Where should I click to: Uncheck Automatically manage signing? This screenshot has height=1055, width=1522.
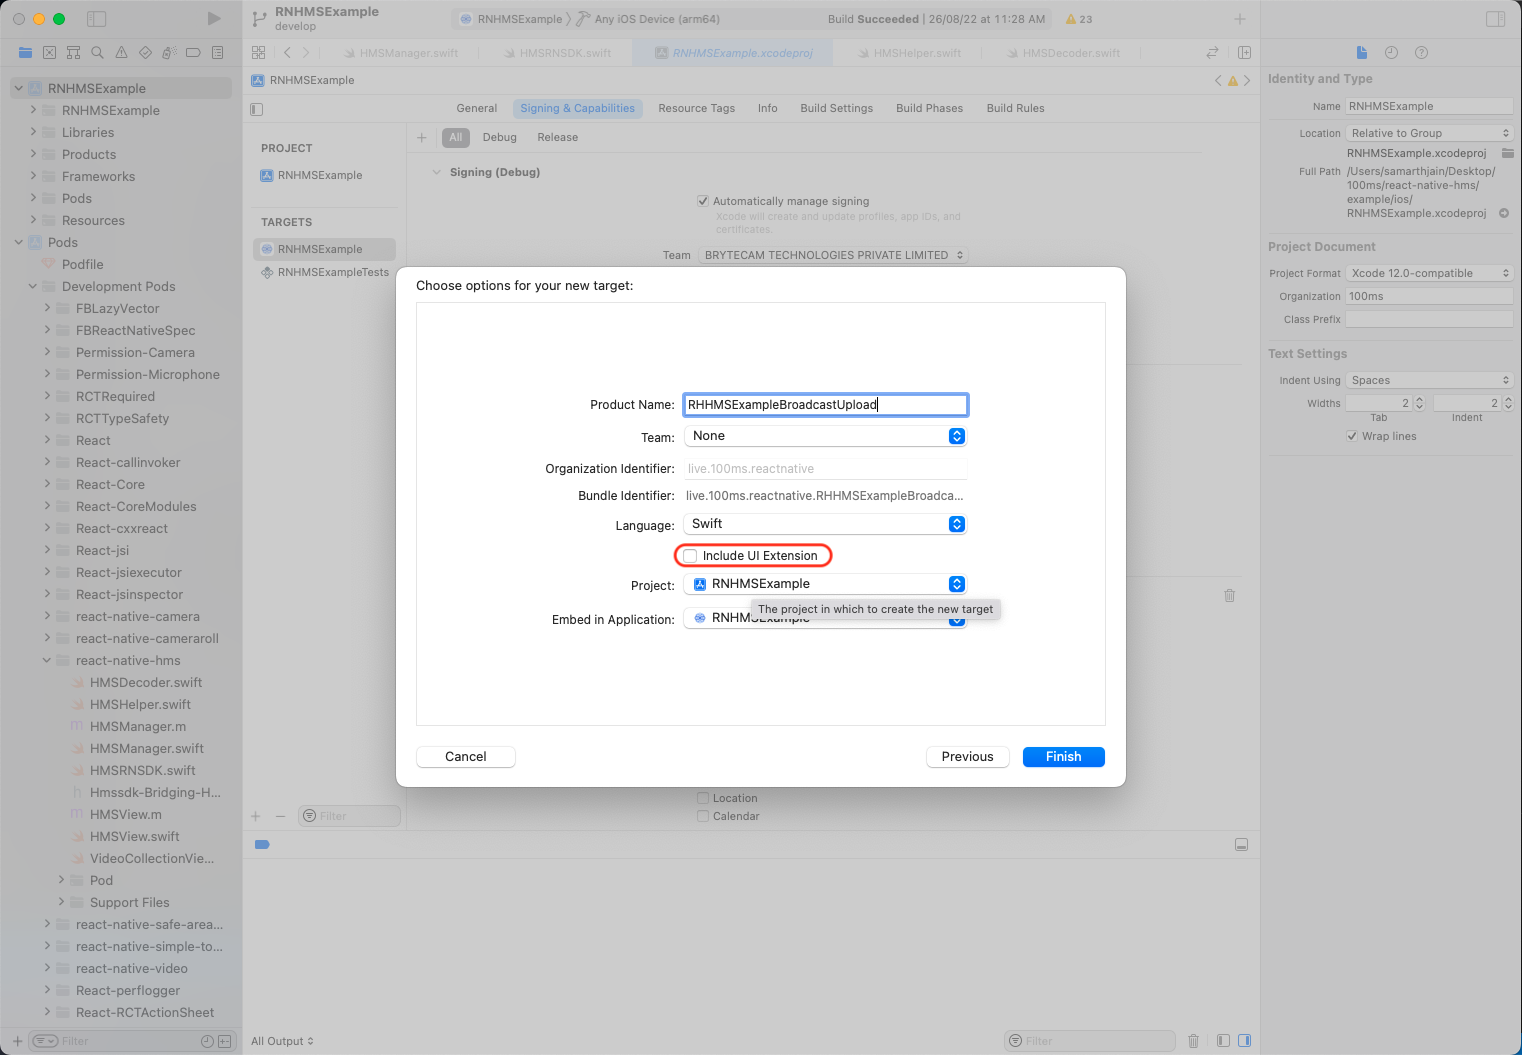coord(703,200)
